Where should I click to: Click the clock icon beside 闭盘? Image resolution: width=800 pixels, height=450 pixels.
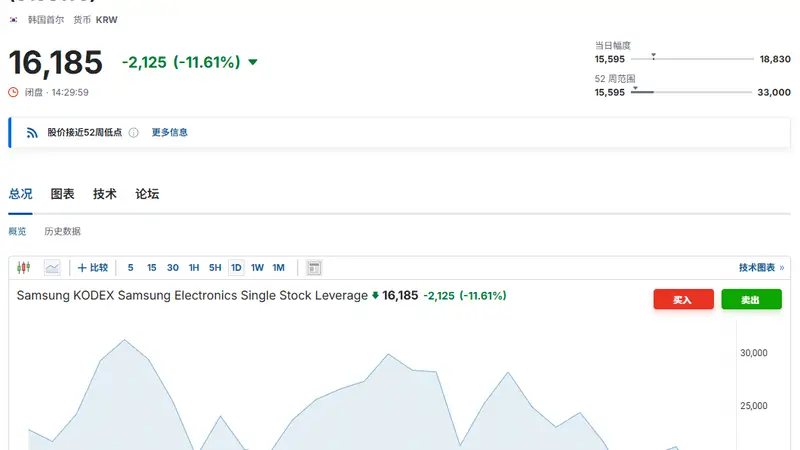[13, 92]
